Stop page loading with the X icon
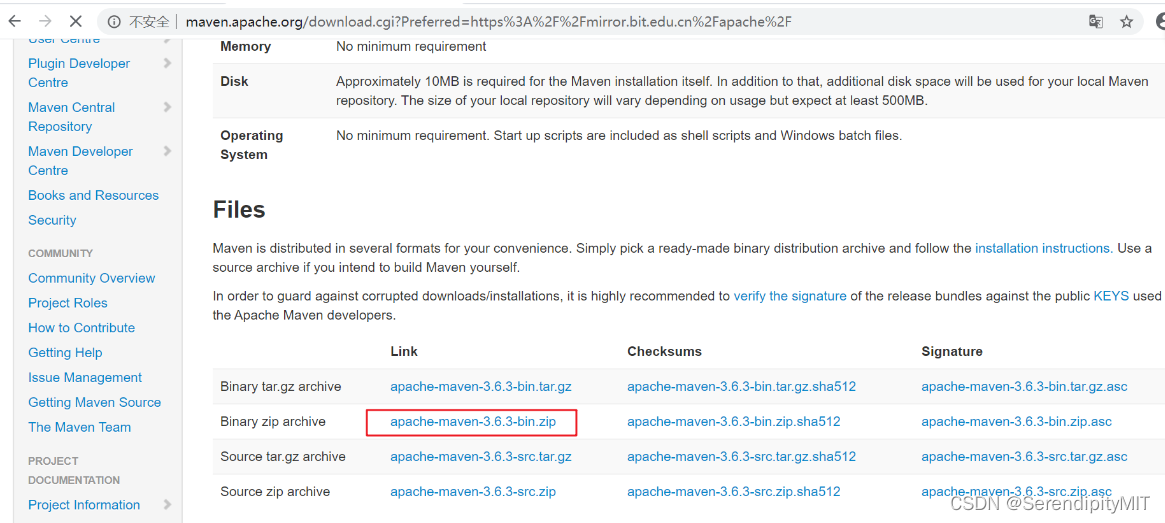The image size is (1165, 523). 77,22
